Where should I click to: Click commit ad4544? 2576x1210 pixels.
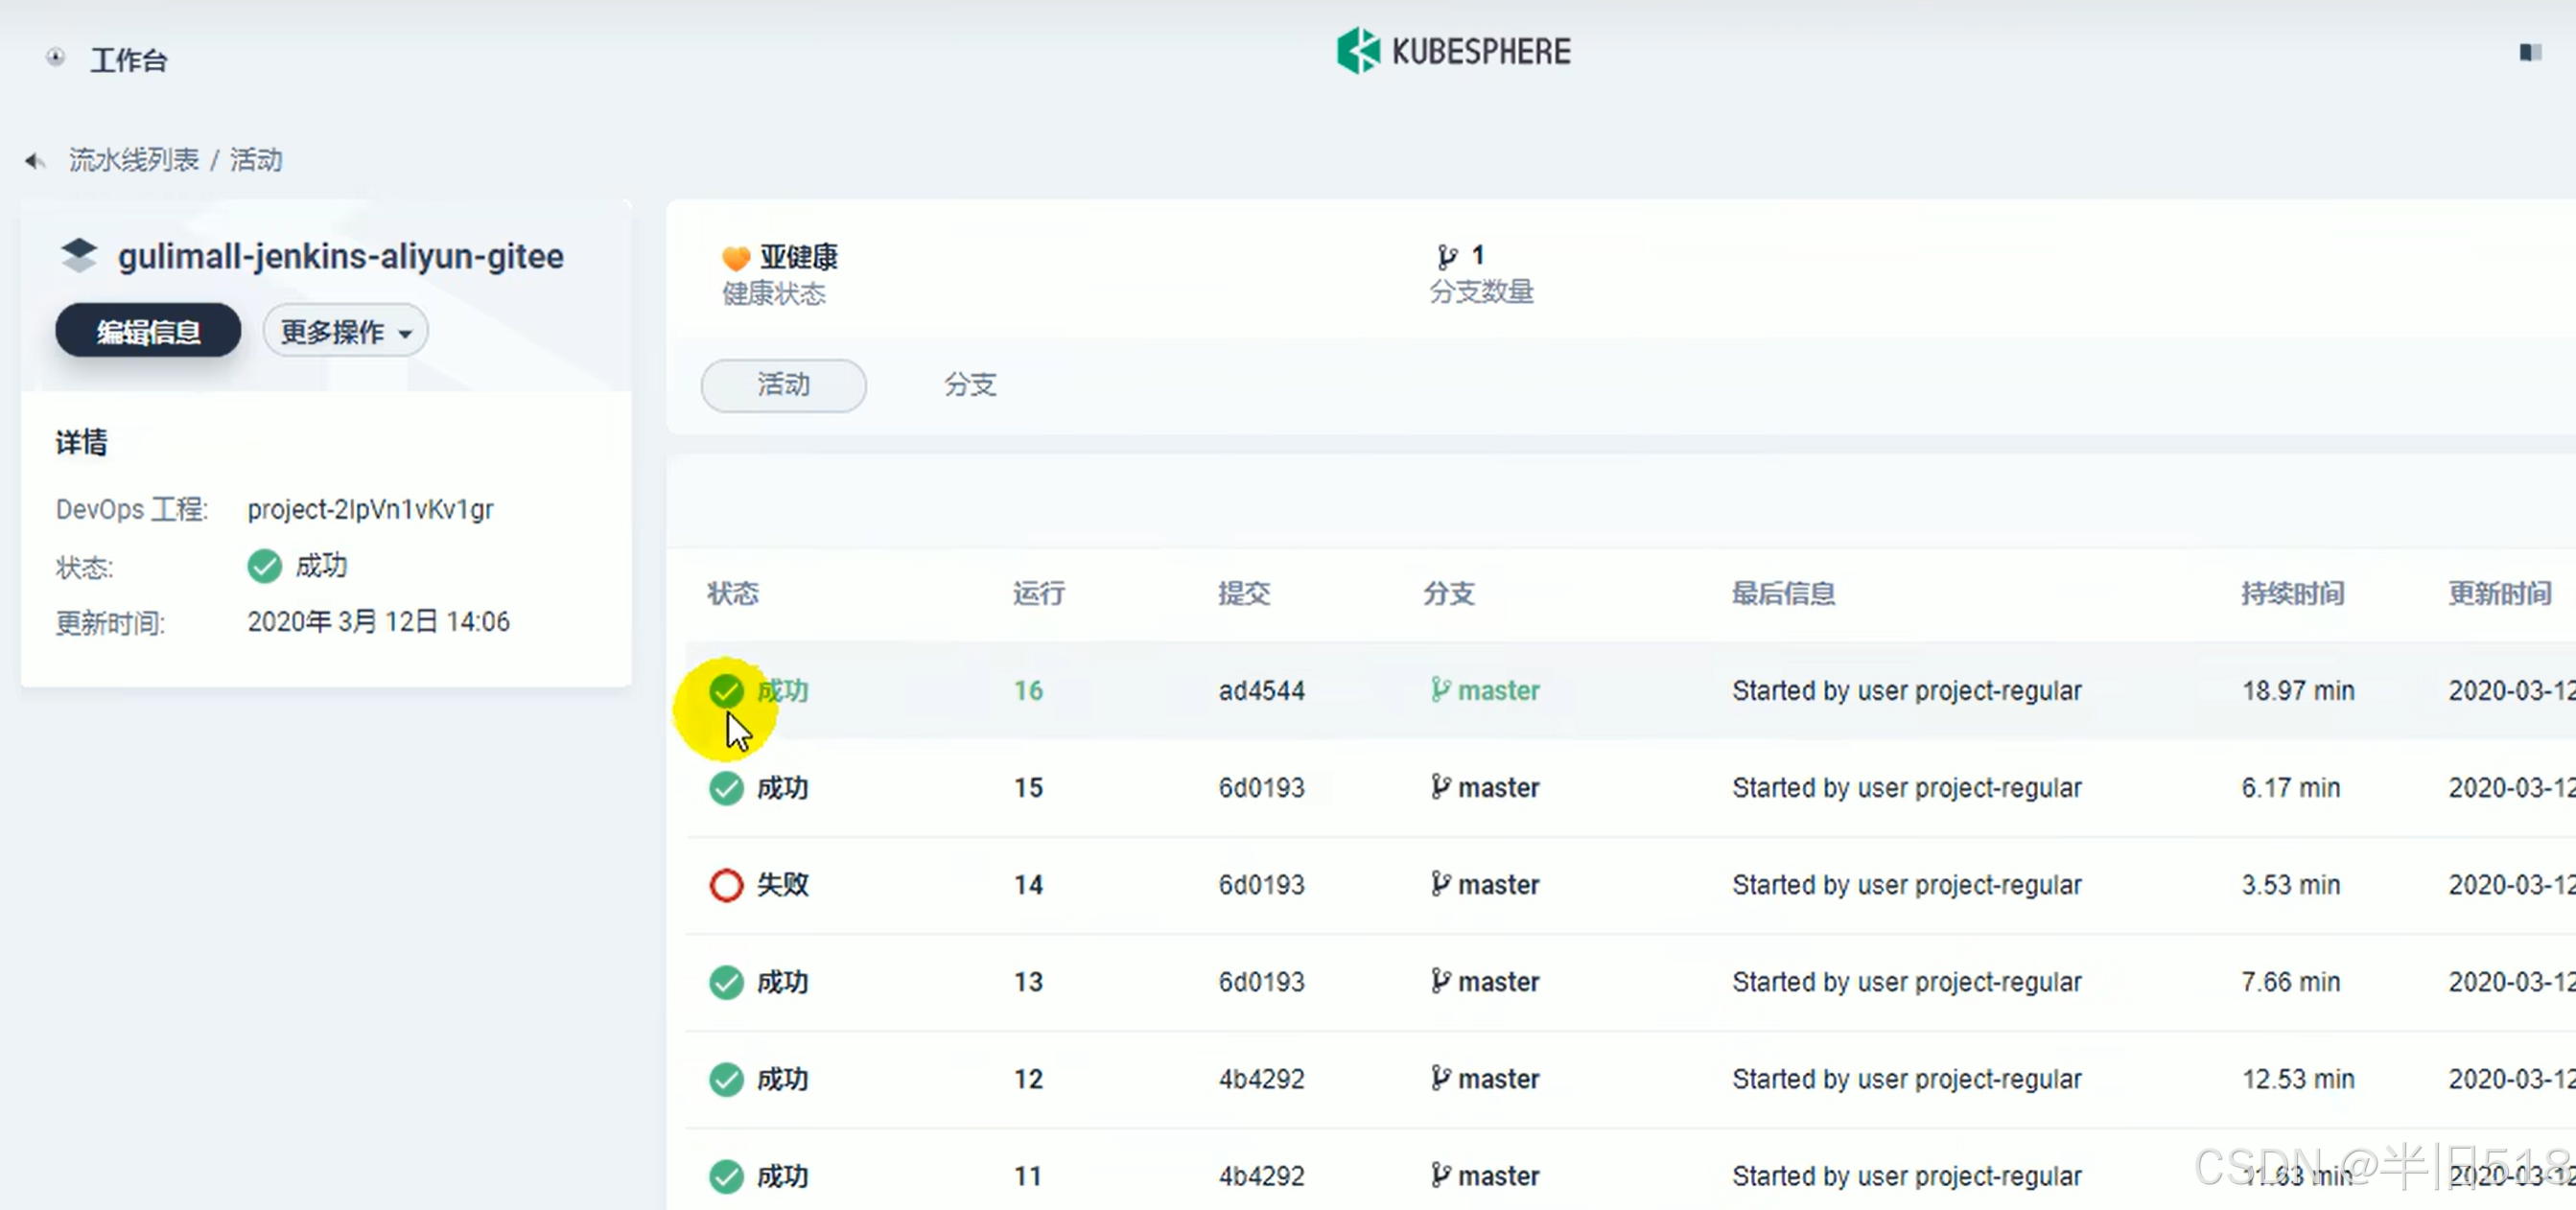point(1261,690)
